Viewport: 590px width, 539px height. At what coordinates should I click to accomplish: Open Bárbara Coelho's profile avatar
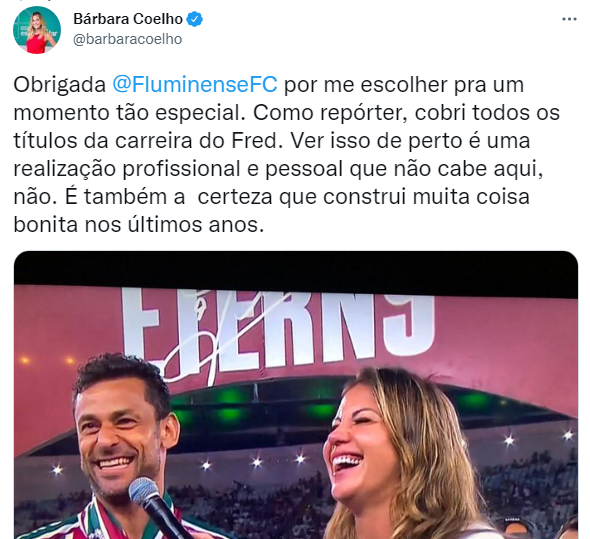coord(36,30)
